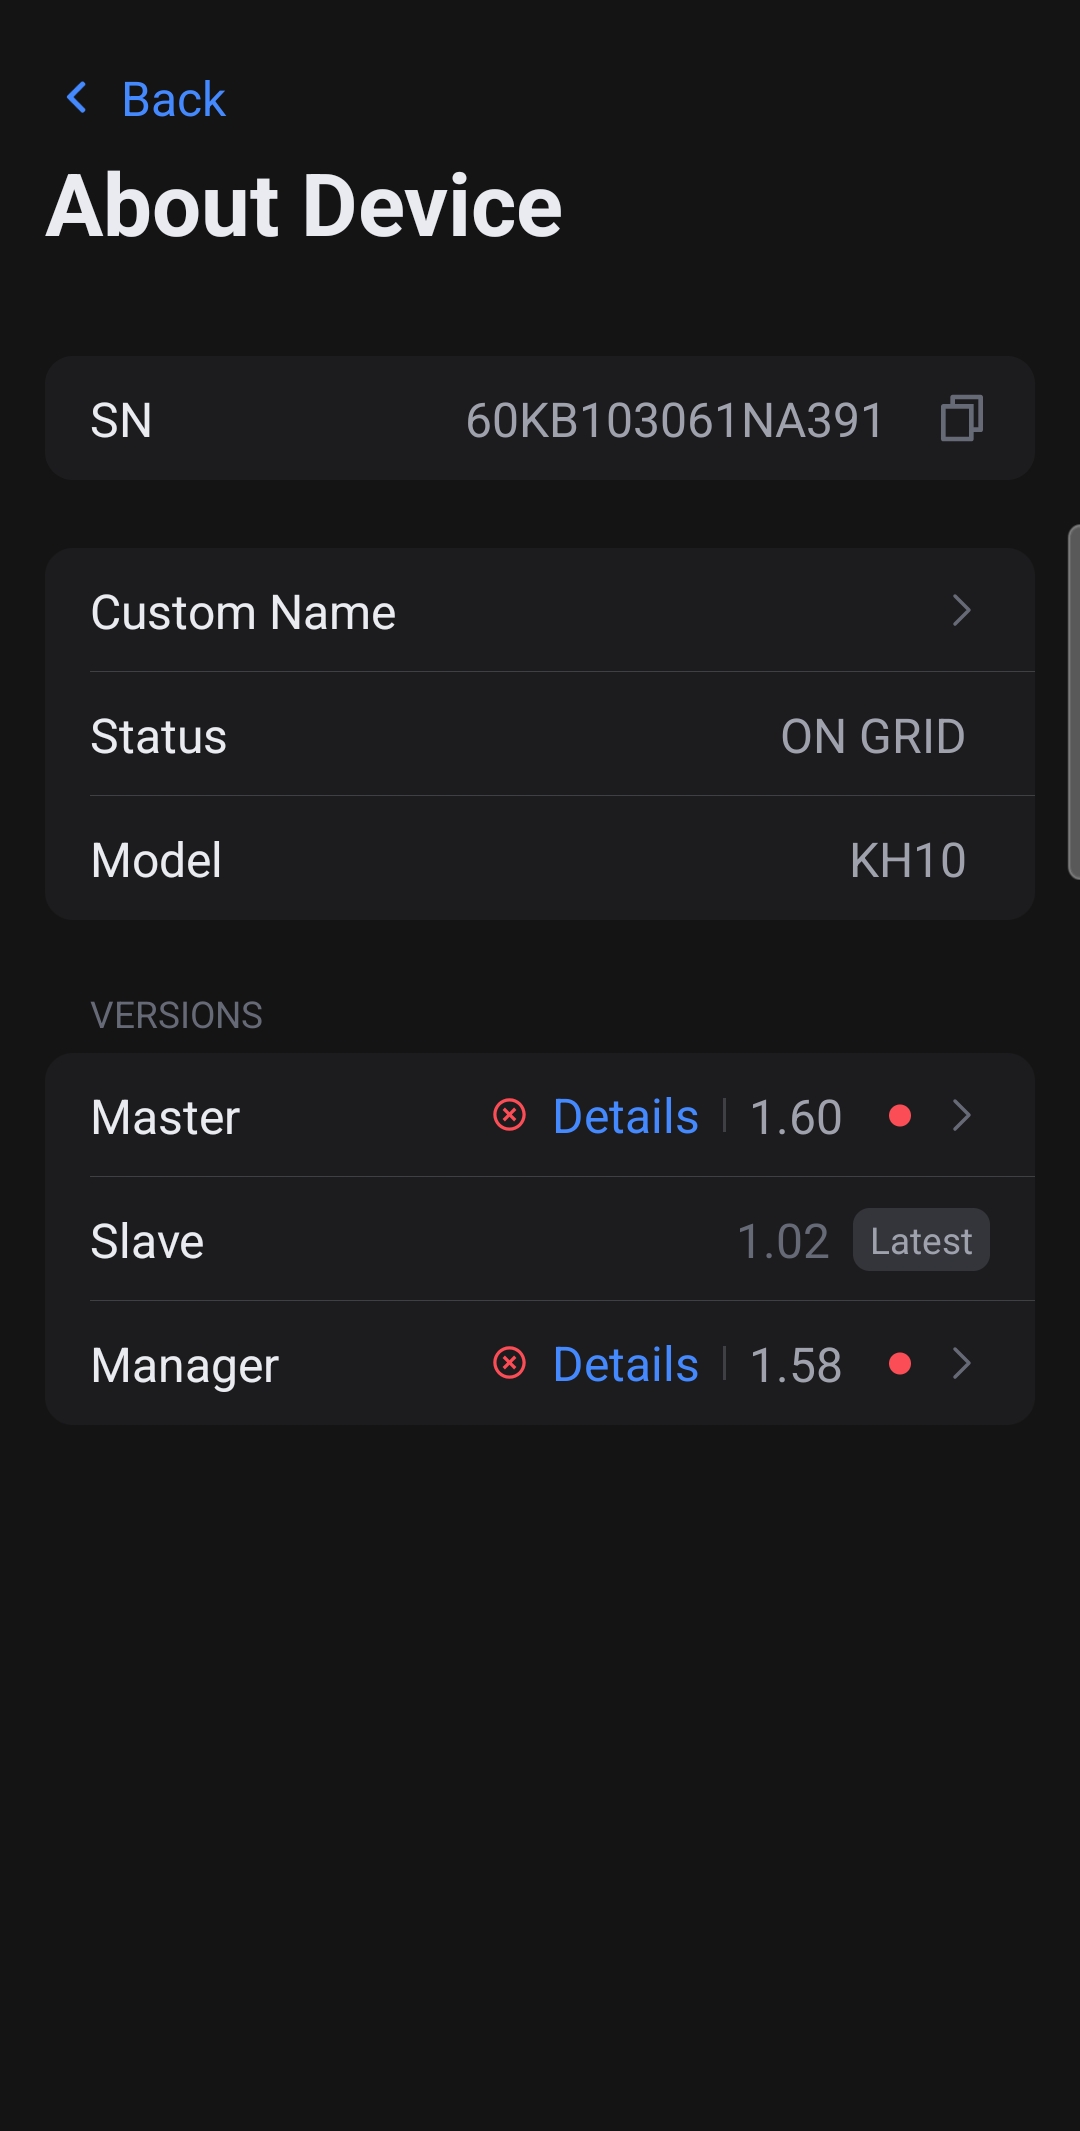Tap the KH10 model value
Image resolution: width=1080 pixels, height=2131 pixels.
click(x=907, y=860)
